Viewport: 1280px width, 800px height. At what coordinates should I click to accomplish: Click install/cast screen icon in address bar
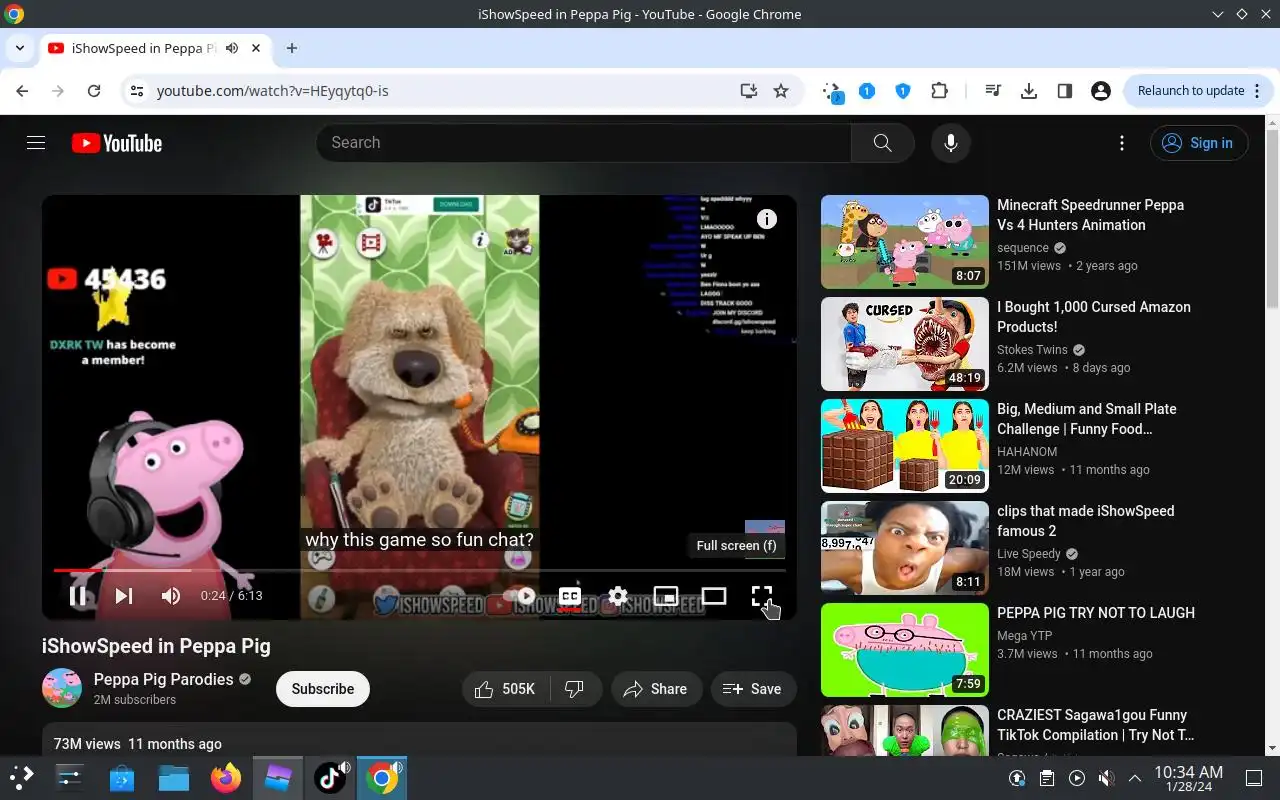coord(748,91)
